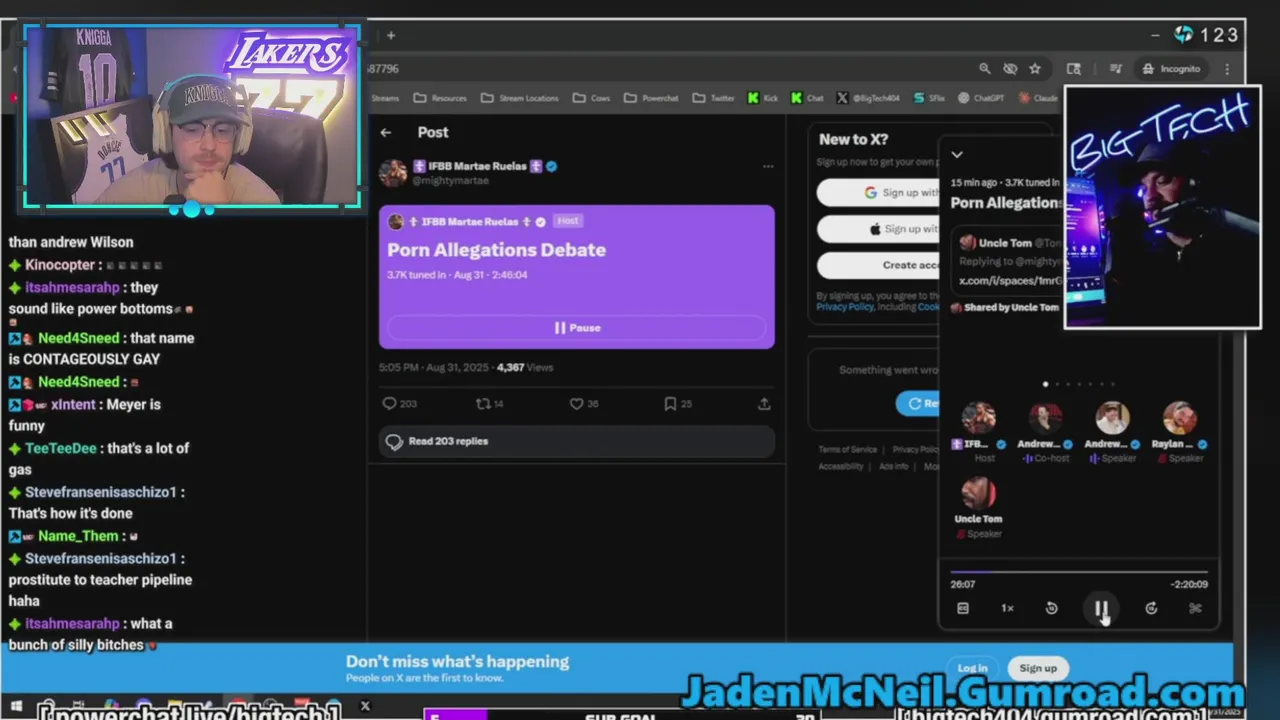Go back with the Post arrow
Image resolution: width=1280 pixels, height=720 pixels.
click(x=386, y=132)
